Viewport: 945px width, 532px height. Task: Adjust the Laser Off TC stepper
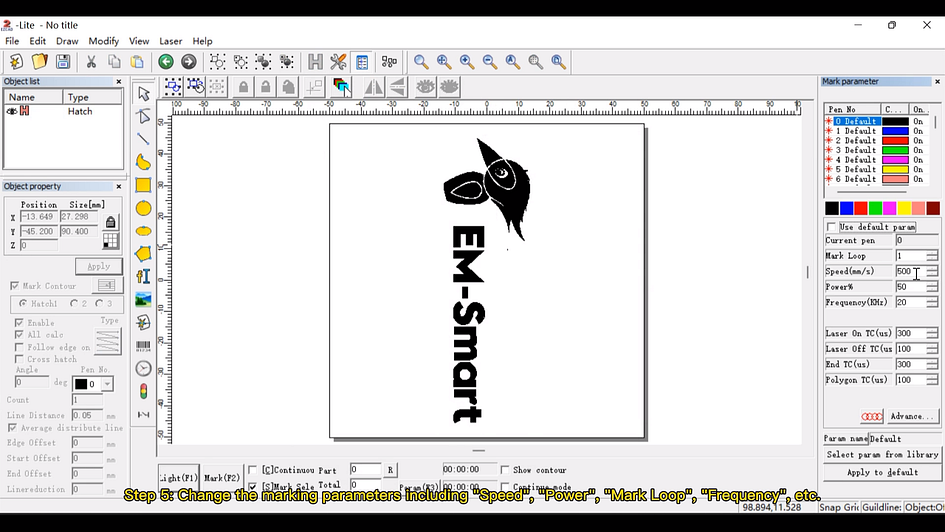[932, 349]
